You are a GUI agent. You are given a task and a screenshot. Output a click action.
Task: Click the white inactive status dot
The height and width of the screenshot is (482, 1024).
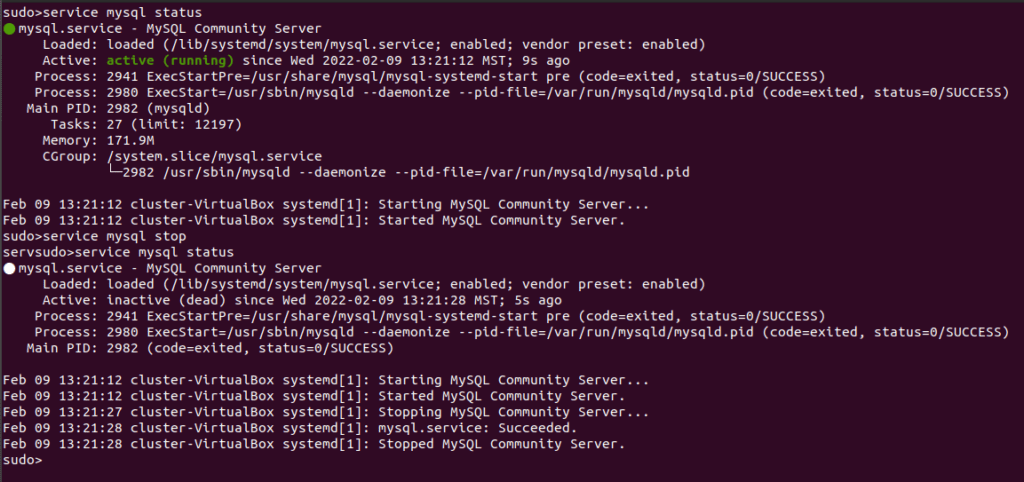coord(9,268)
